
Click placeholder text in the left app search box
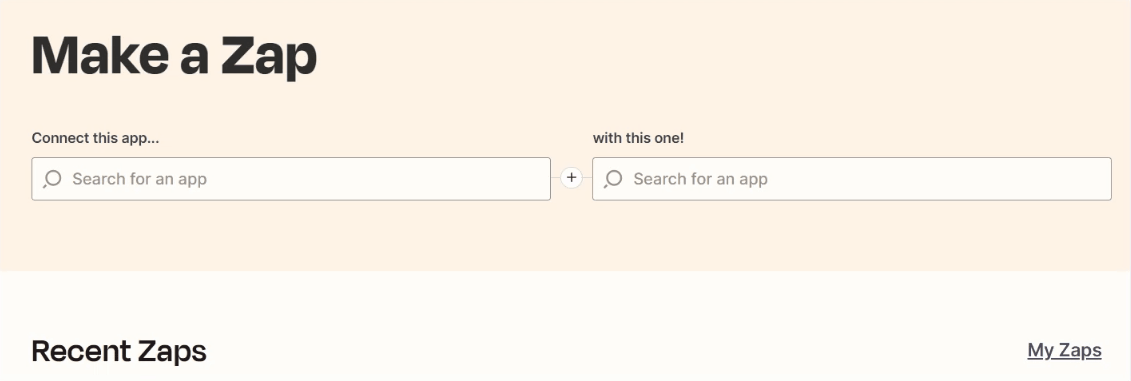[x=139, y=179]
